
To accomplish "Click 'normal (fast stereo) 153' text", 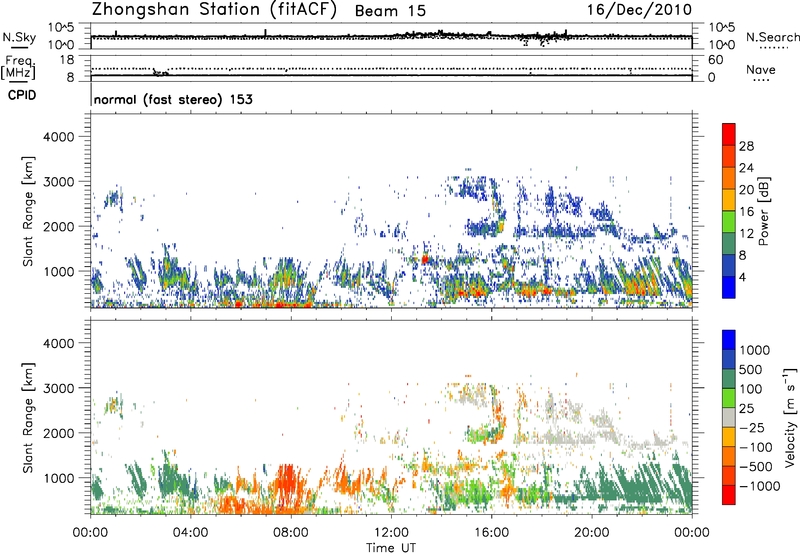I will (173, 99).
